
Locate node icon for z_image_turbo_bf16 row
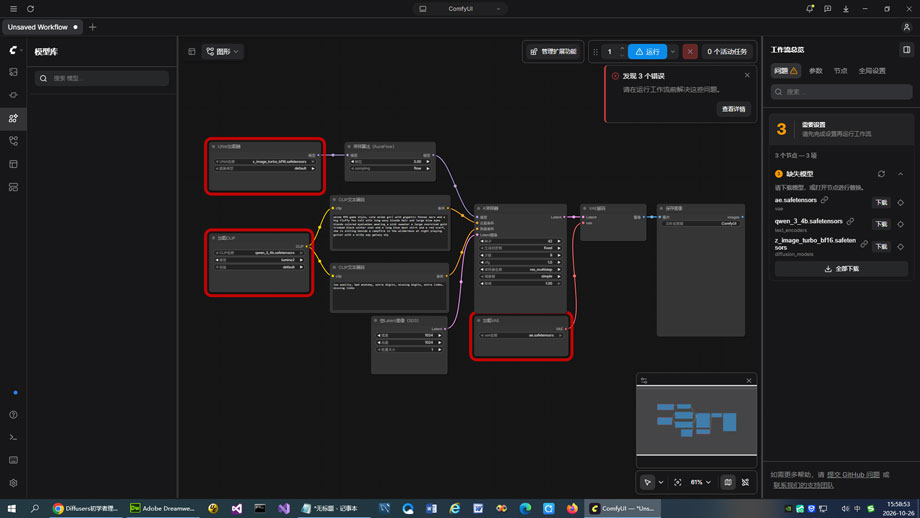pyautogui.click(x=901, y=246)
